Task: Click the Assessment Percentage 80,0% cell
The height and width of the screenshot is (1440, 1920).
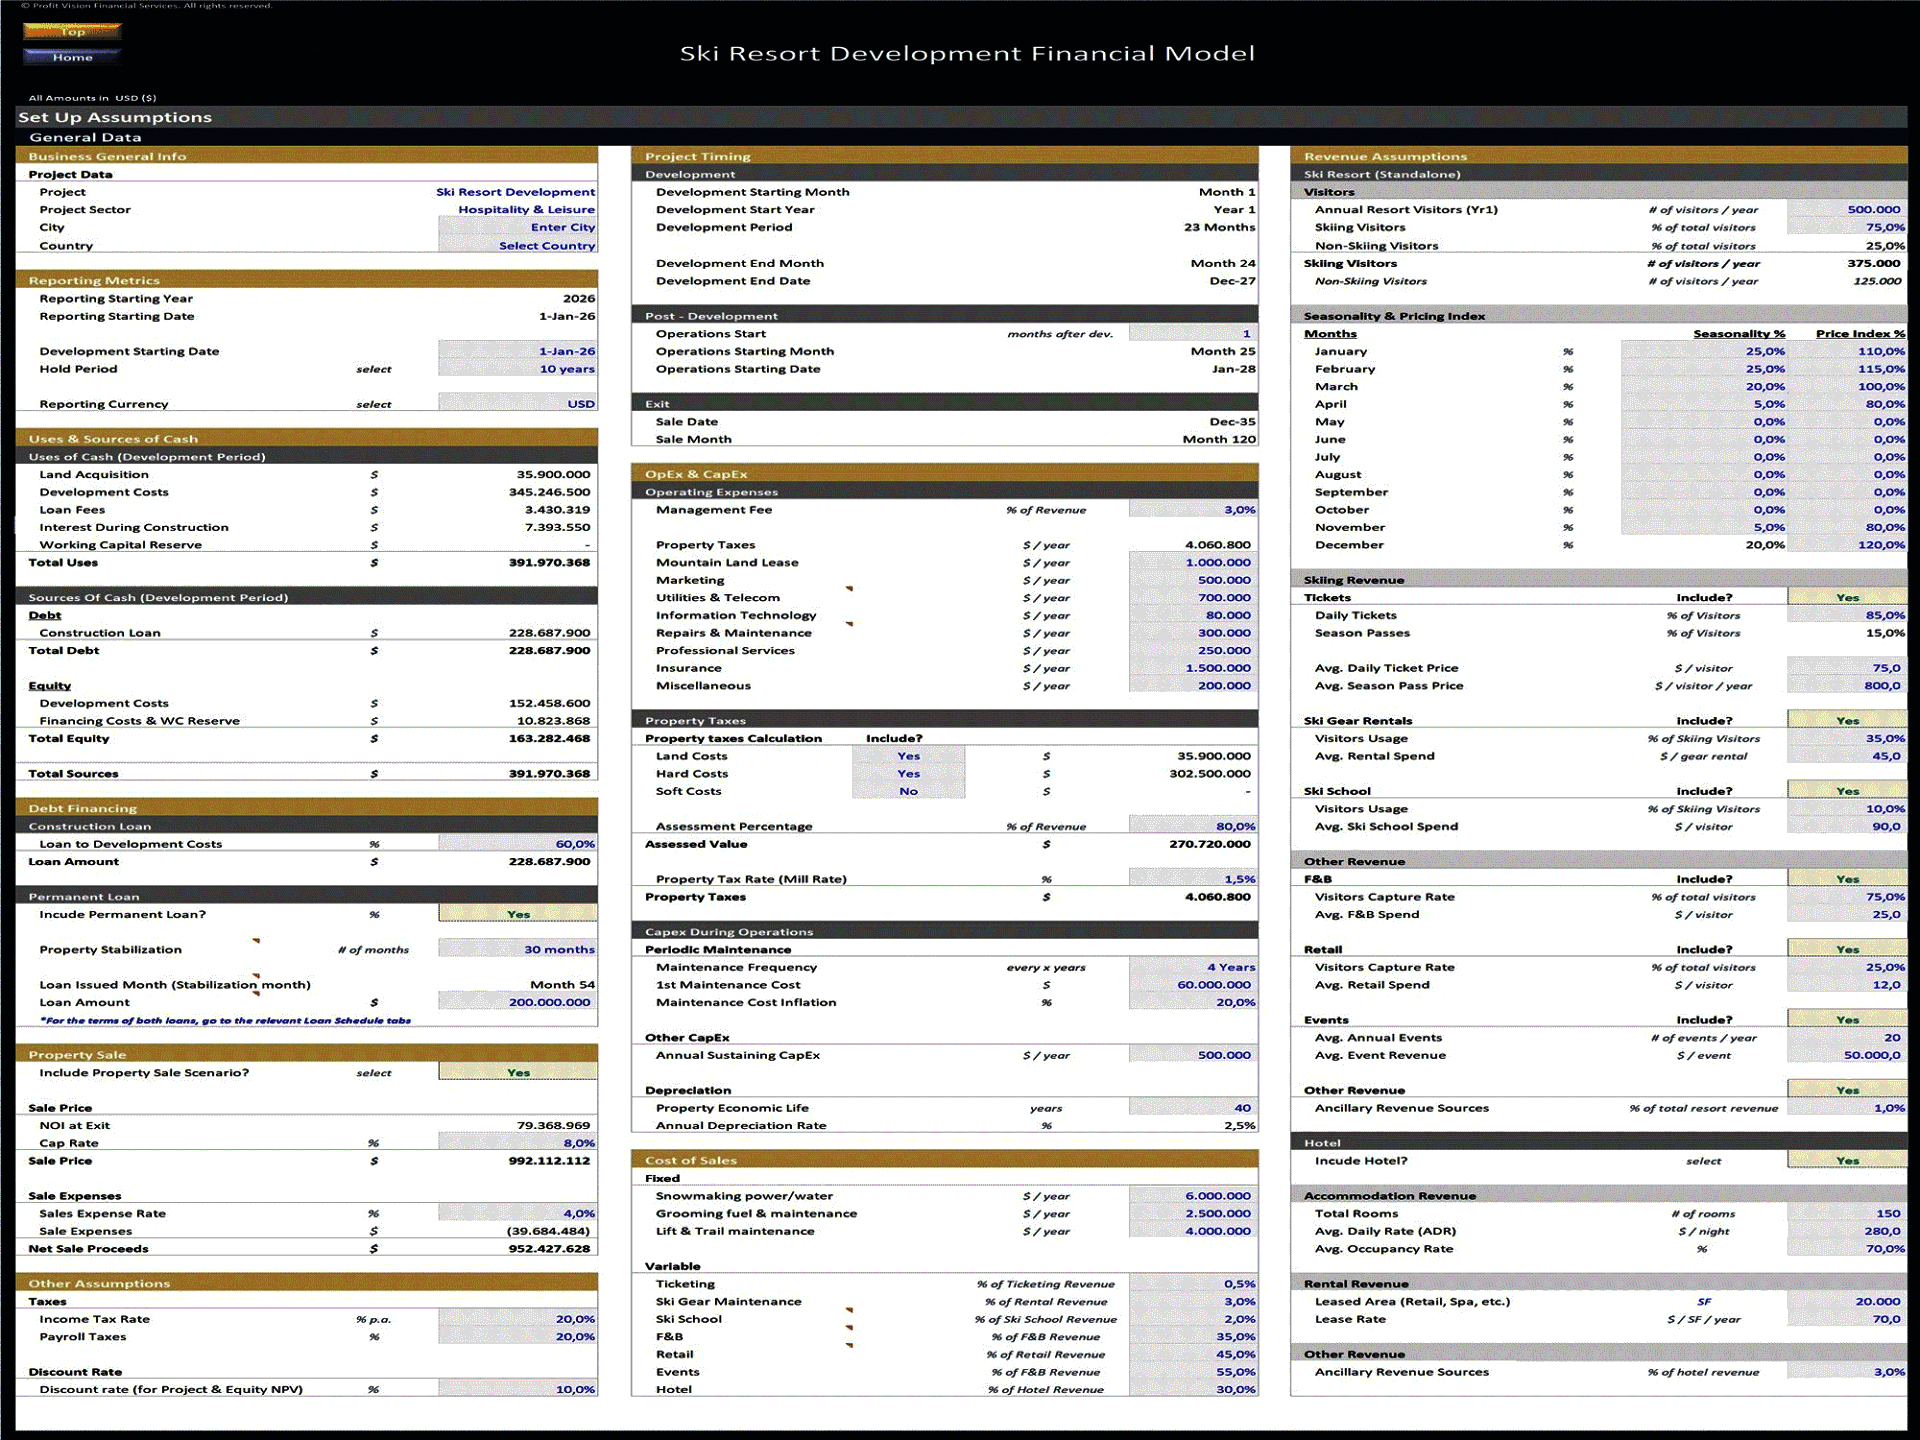Action: pos(1193,827)
